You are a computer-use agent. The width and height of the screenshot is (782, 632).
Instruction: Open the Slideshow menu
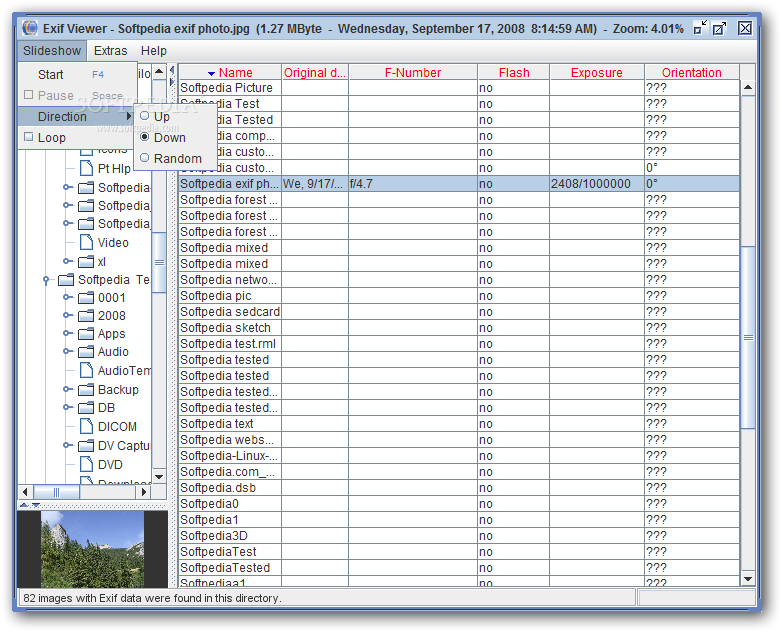52,51
